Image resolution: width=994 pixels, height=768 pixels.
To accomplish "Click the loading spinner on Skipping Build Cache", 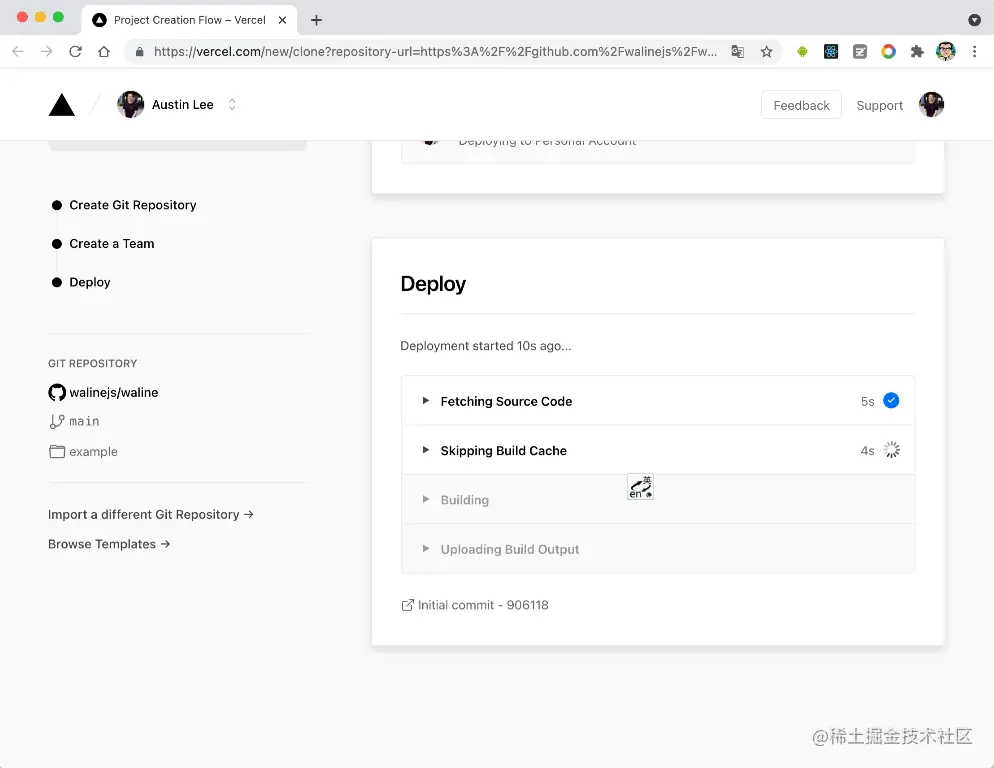I will tap(891, 450).
